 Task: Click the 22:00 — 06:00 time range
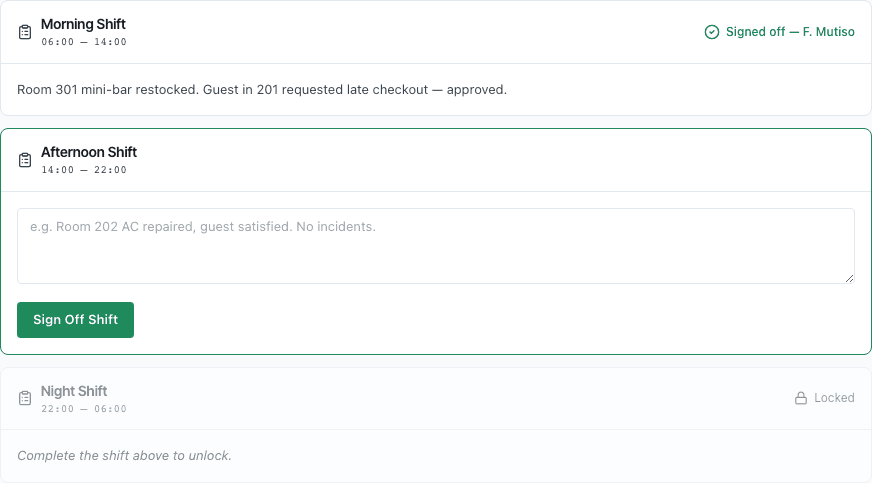click(x=84, y=409)
